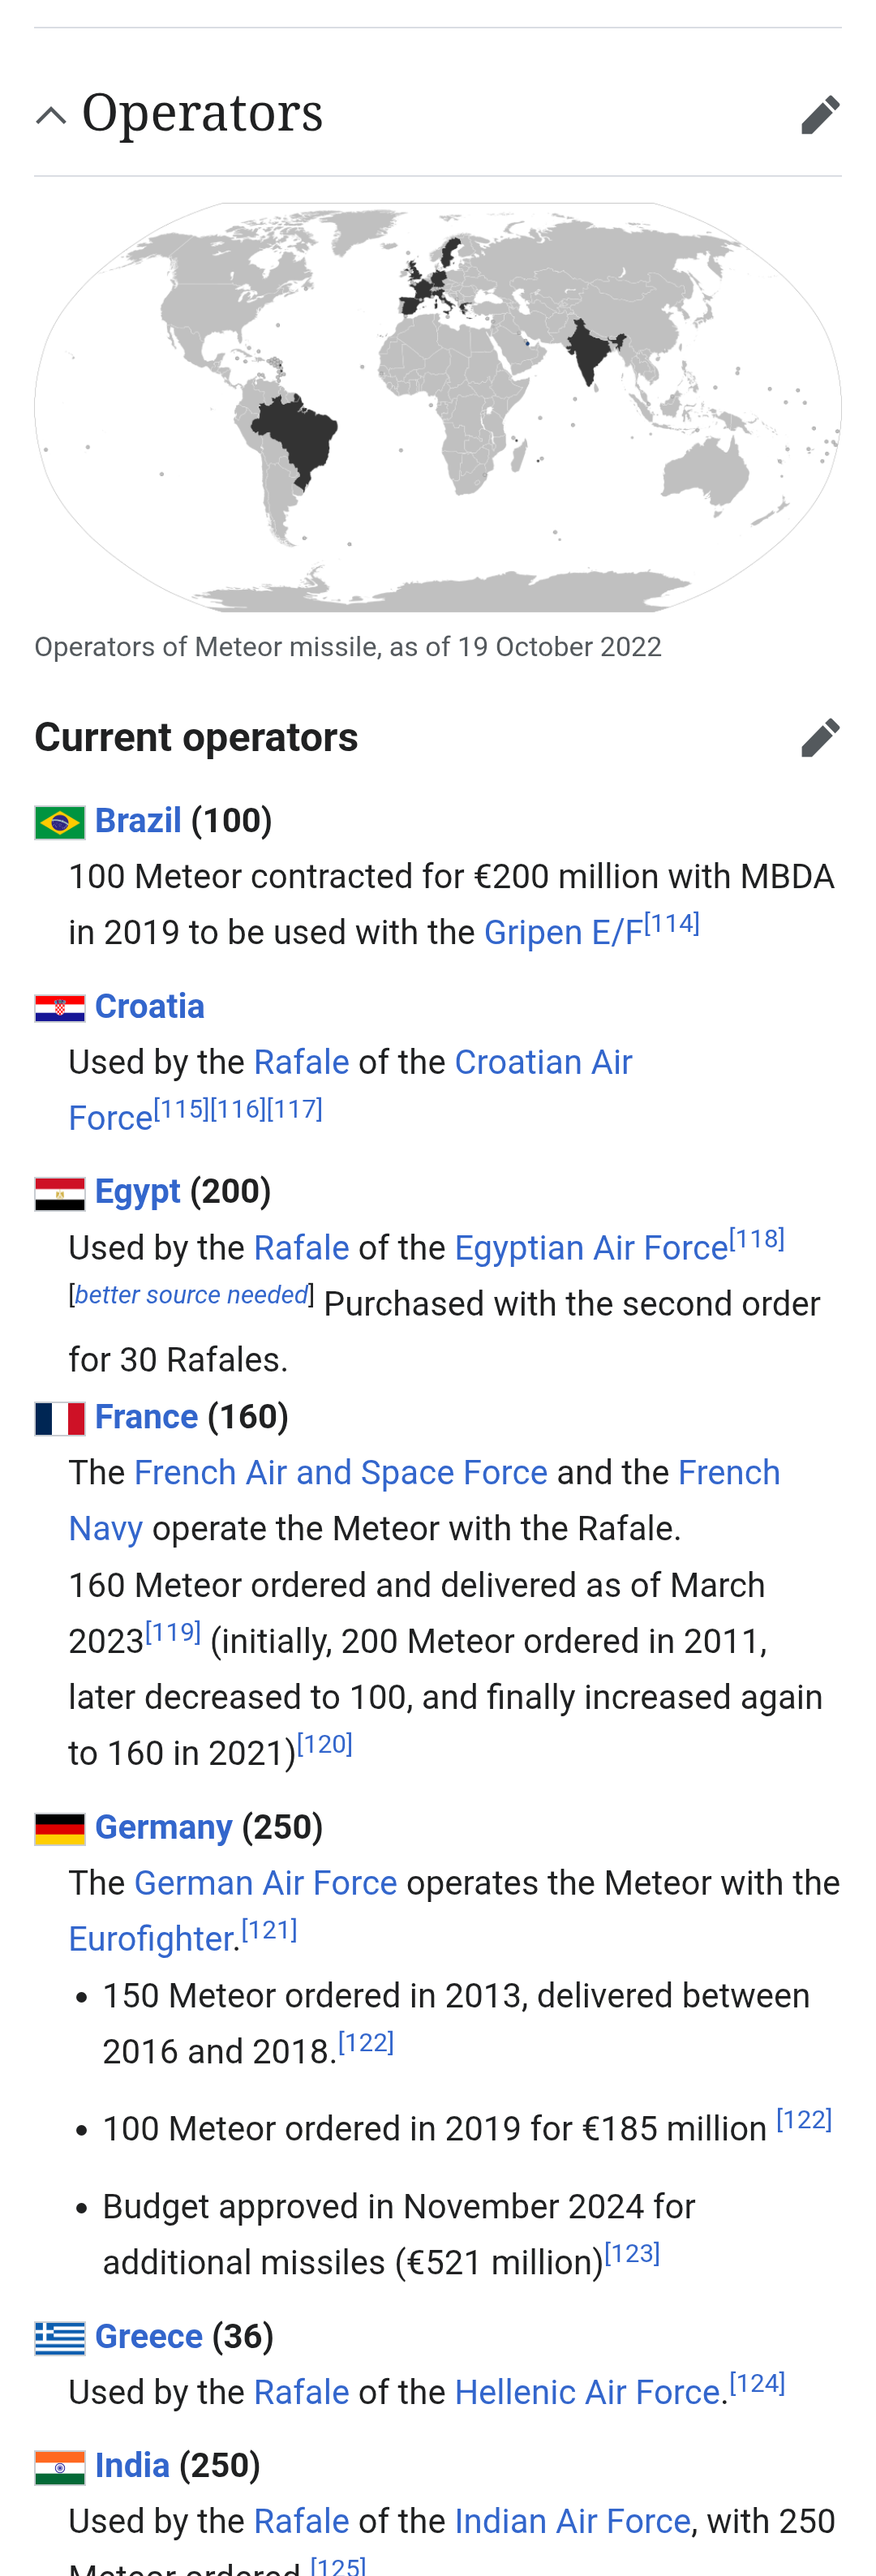Screen dimensions: 876x2576
Task: Click the France flag icon
Action: coord(60,1418)
